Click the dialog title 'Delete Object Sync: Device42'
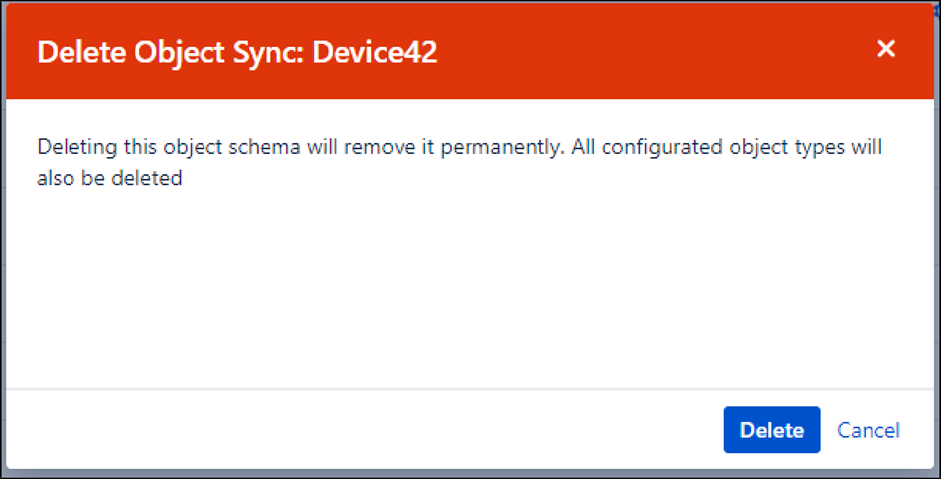The image size is (941, 479). [x=237, y=52]
